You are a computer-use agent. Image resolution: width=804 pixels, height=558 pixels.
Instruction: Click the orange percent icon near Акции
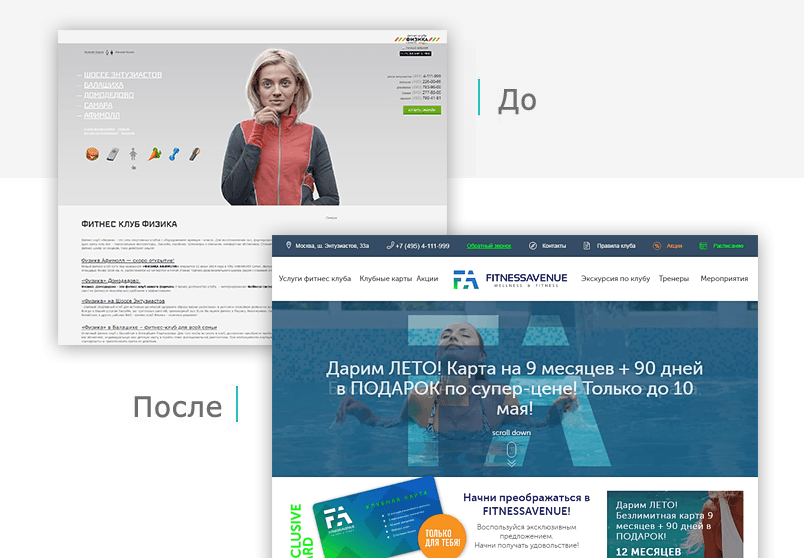(657, 246)
